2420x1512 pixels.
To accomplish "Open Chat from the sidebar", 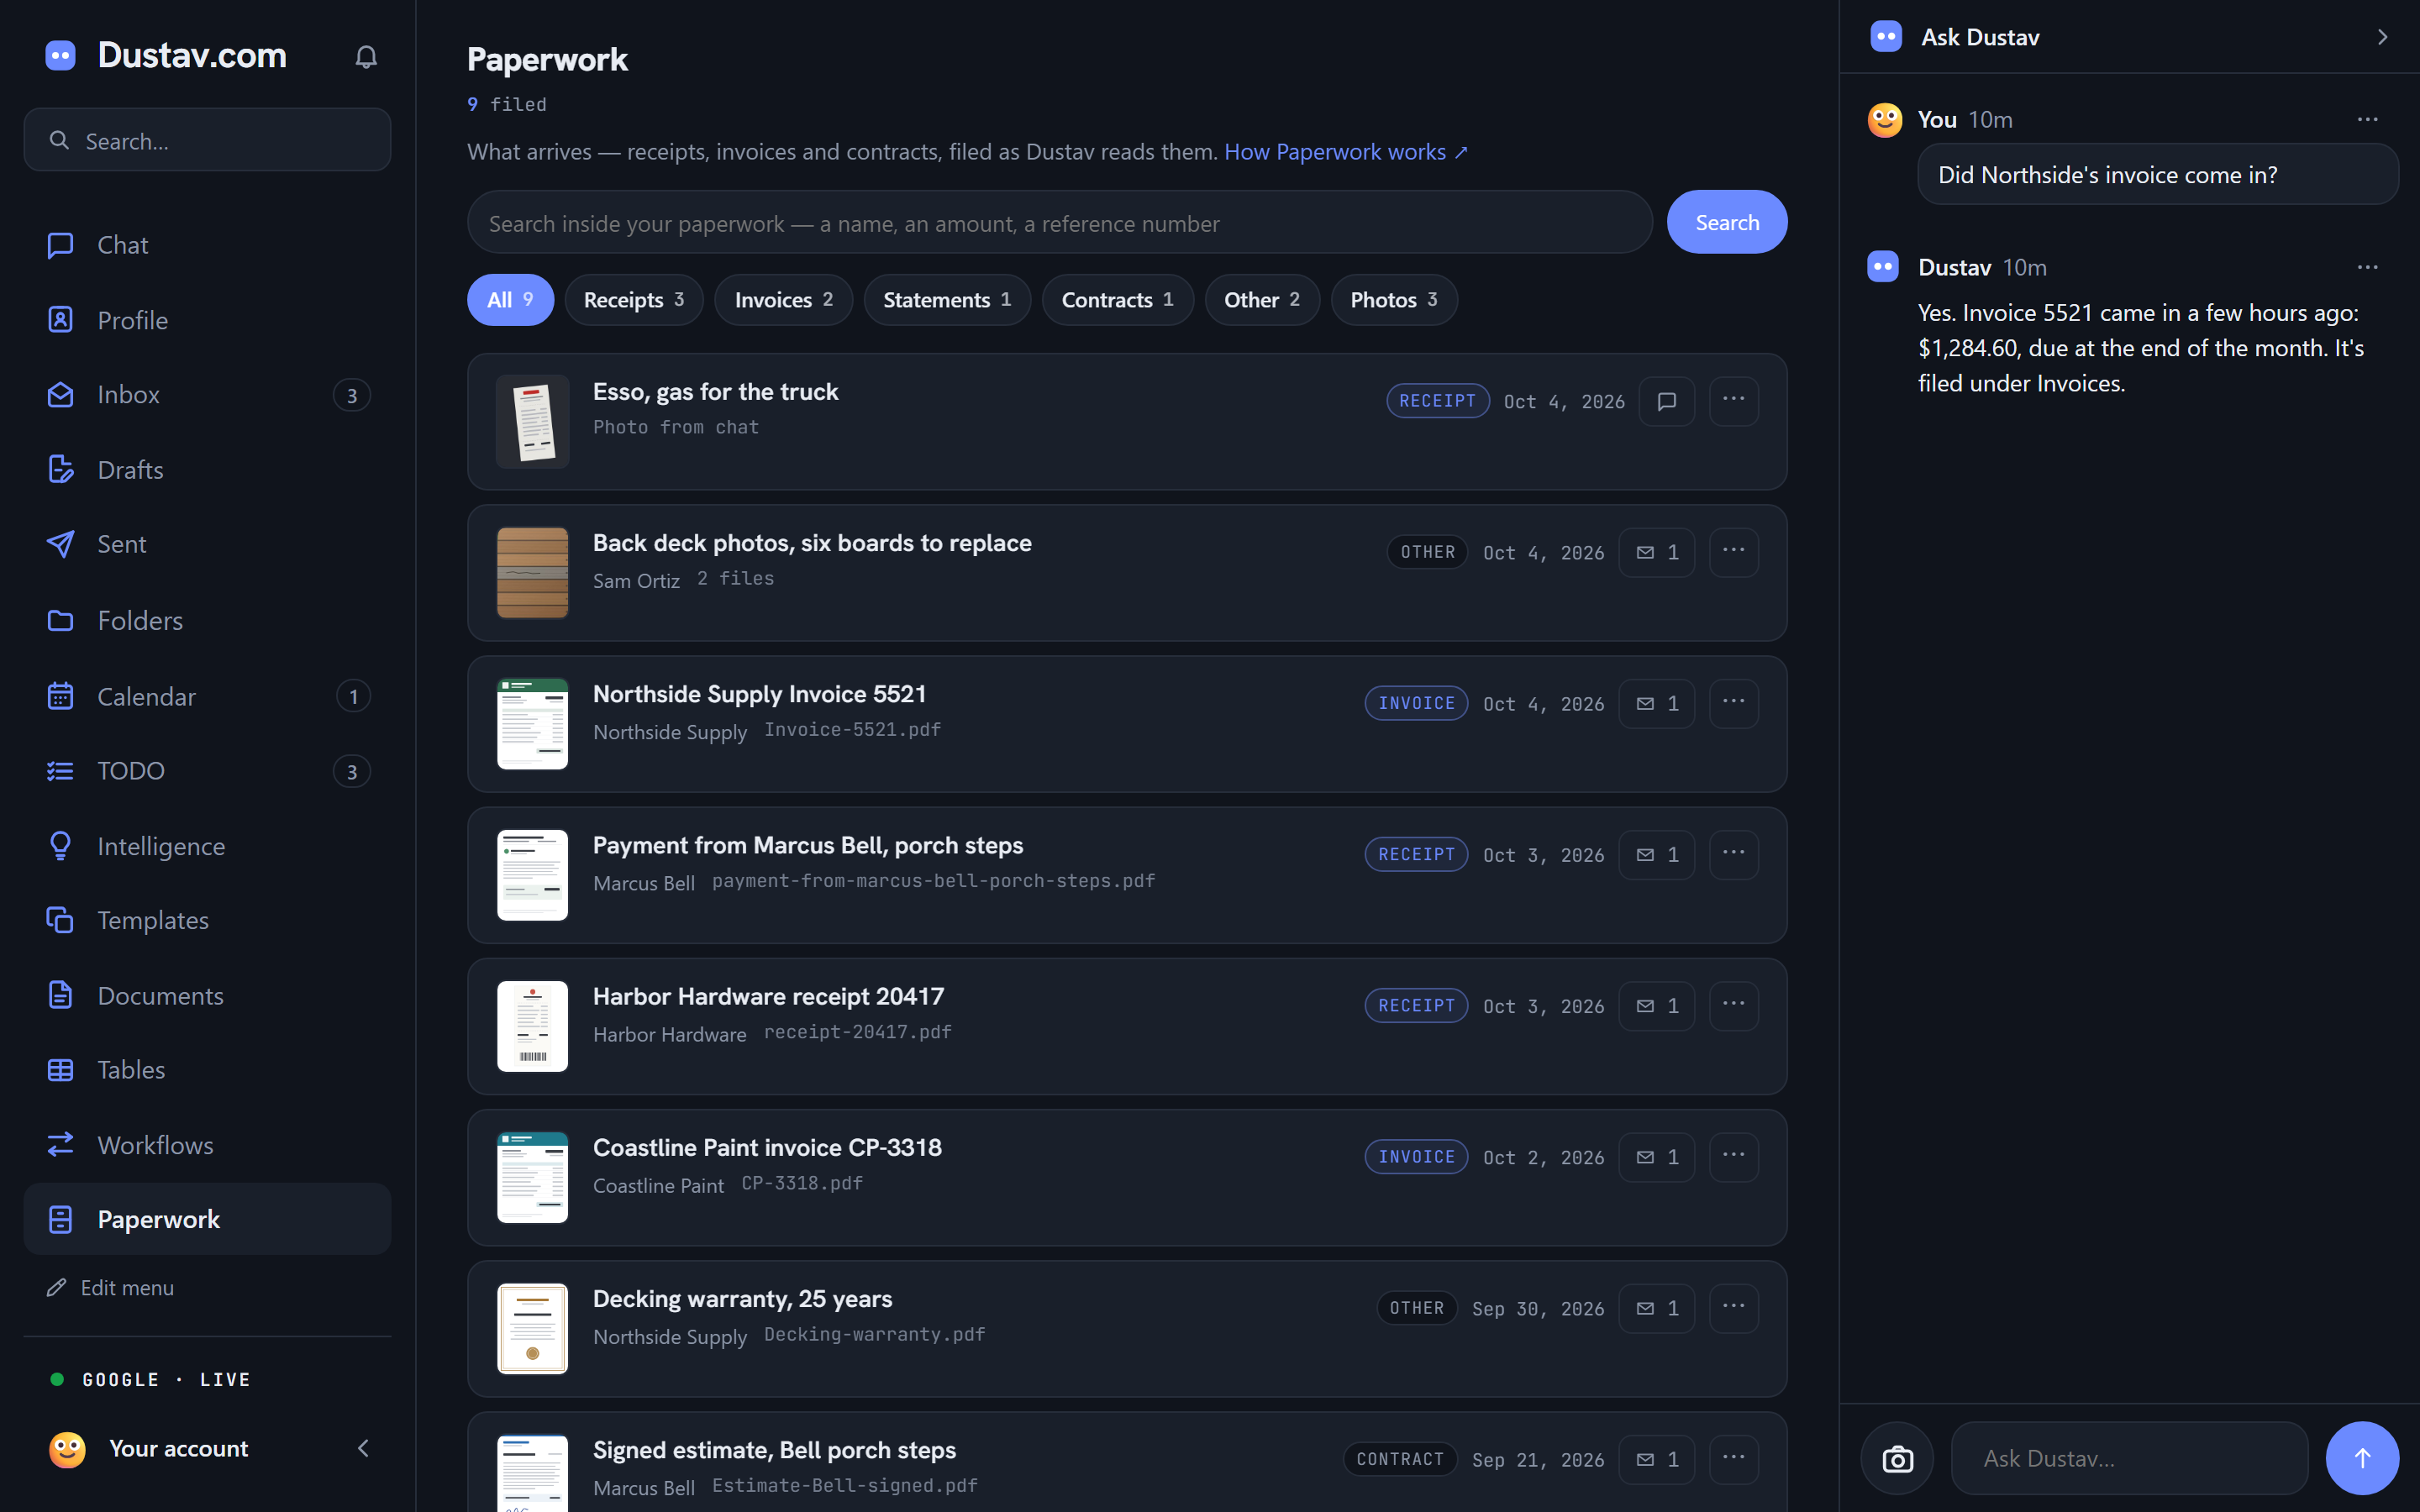I will (207, 245).
